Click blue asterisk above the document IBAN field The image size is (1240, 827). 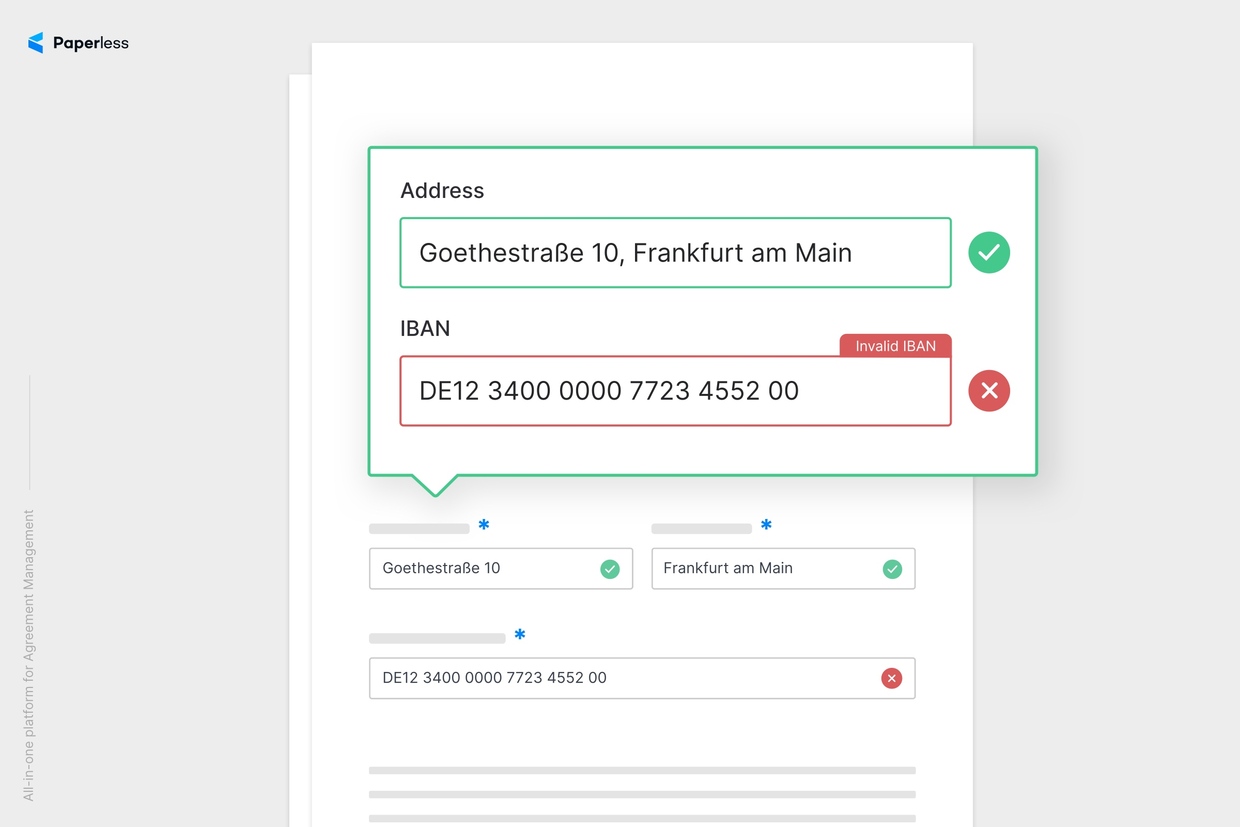point(520,636)
